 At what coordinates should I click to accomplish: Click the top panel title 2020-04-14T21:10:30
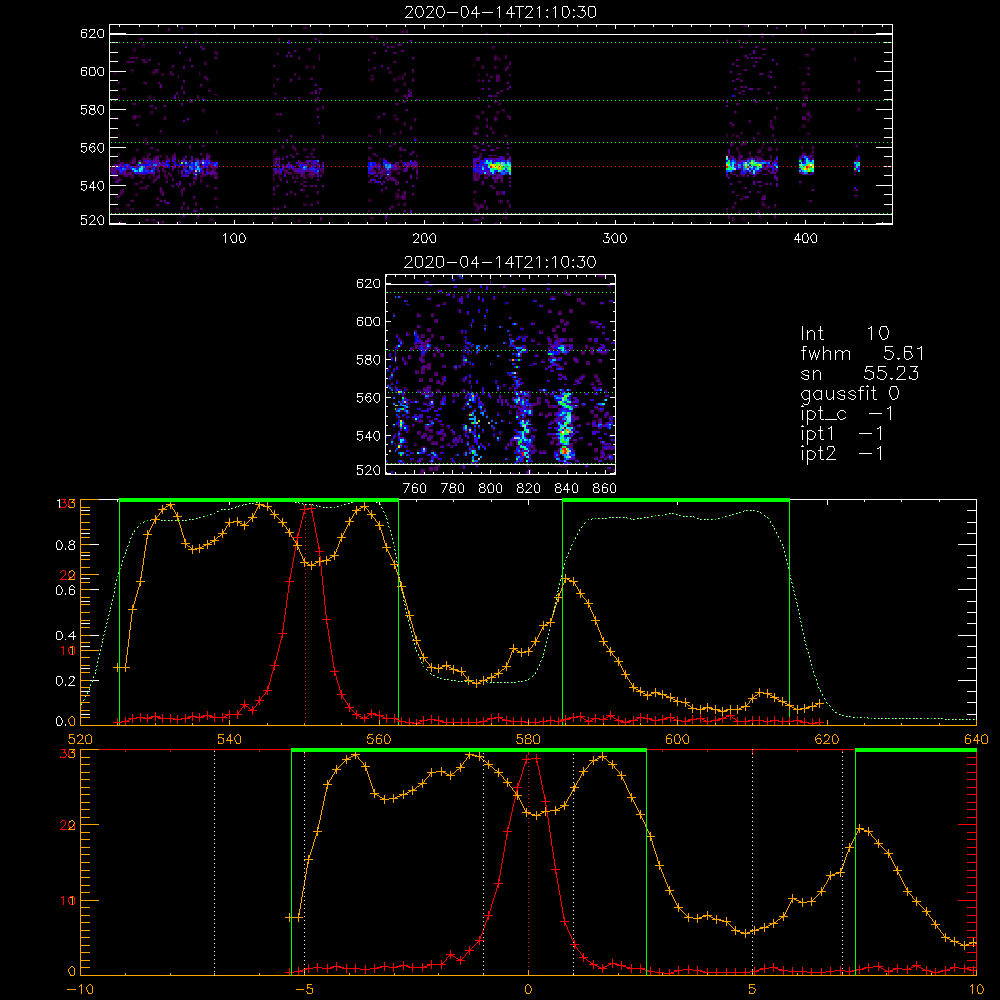[x=500, y=12]
